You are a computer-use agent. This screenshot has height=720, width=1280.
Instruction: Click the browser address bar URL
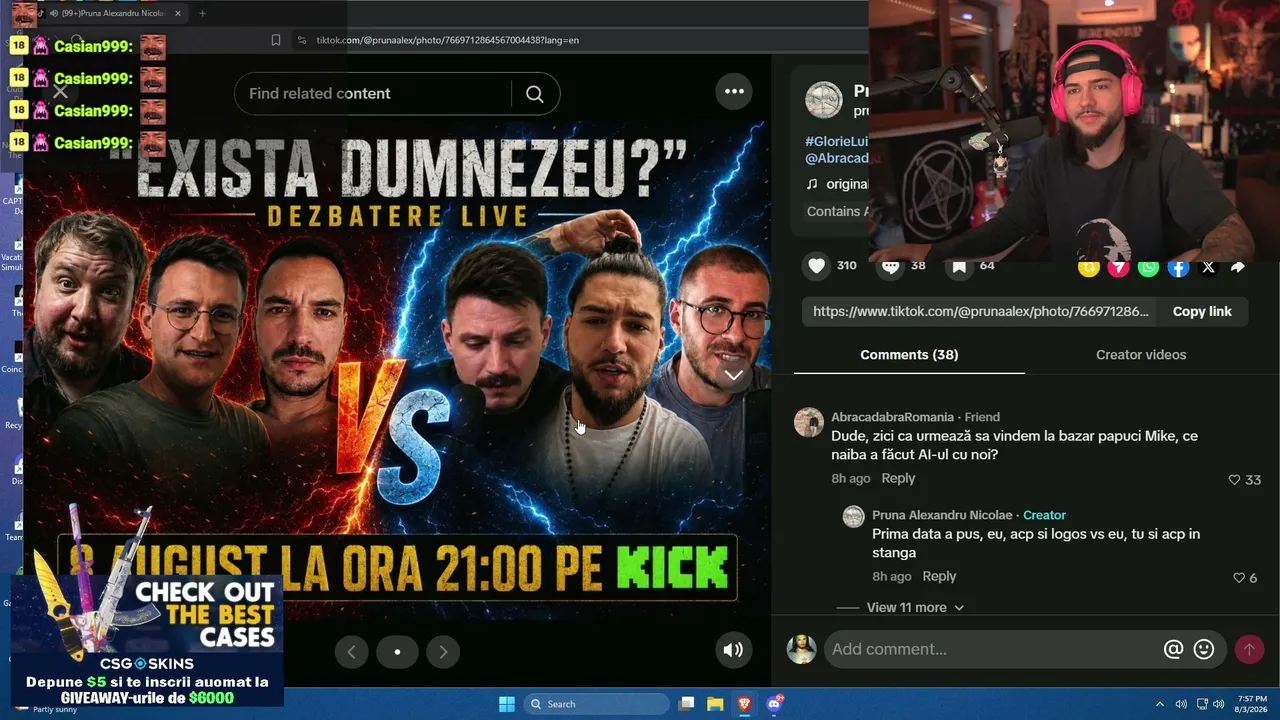click(448, 40)
